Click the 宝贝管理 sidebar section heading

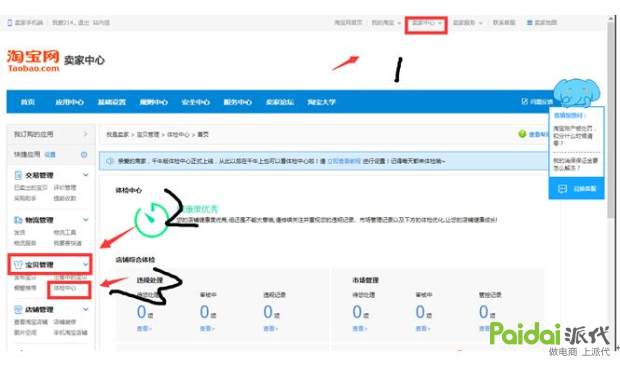point(39,265)
